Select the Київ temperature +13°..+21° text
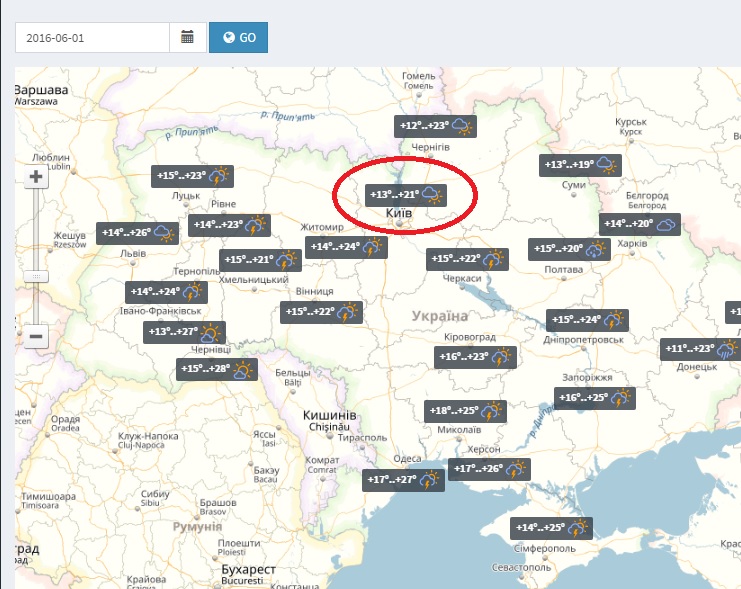Screen dimensions: 741x589 [394, 195]
